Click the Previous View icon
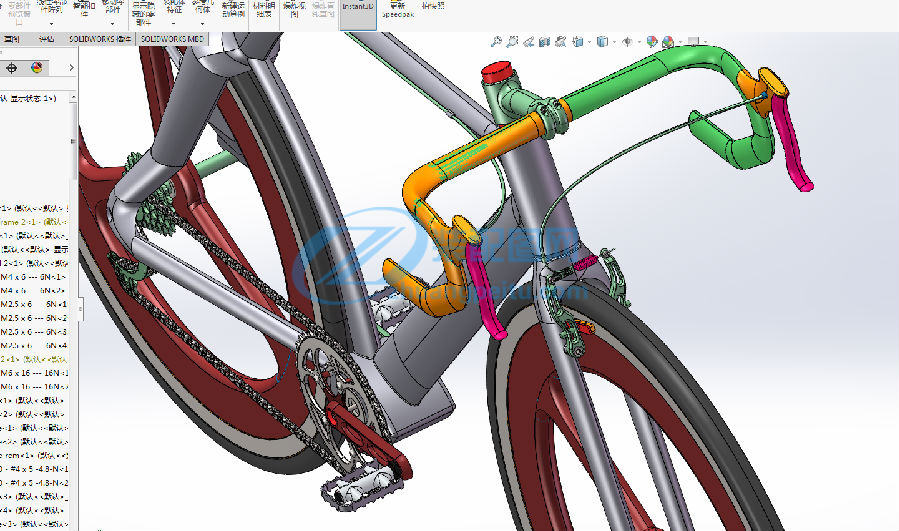Viewport: 899px width, 531px height. [x=529, y=41]
